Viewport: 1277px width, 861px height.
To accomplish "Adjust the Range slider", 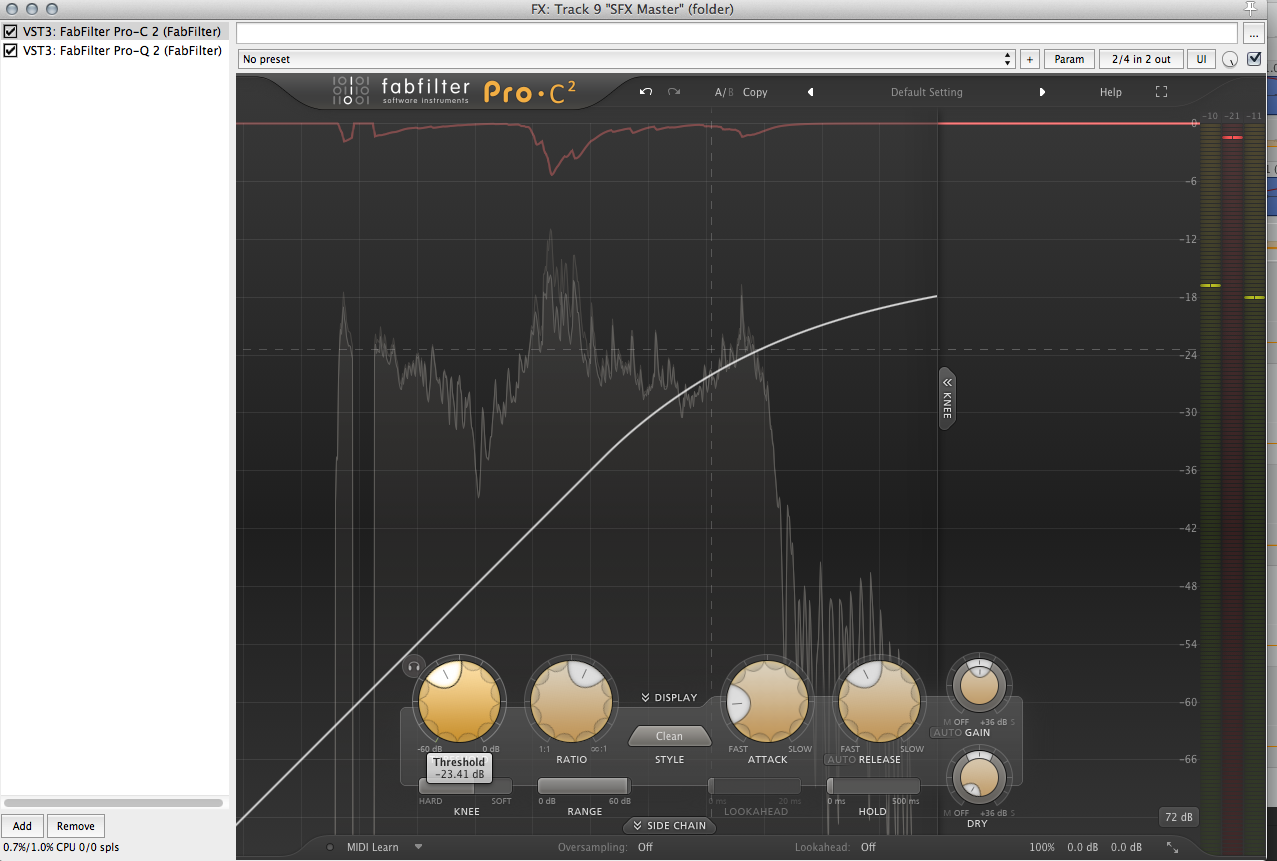I will click(585, 786).
